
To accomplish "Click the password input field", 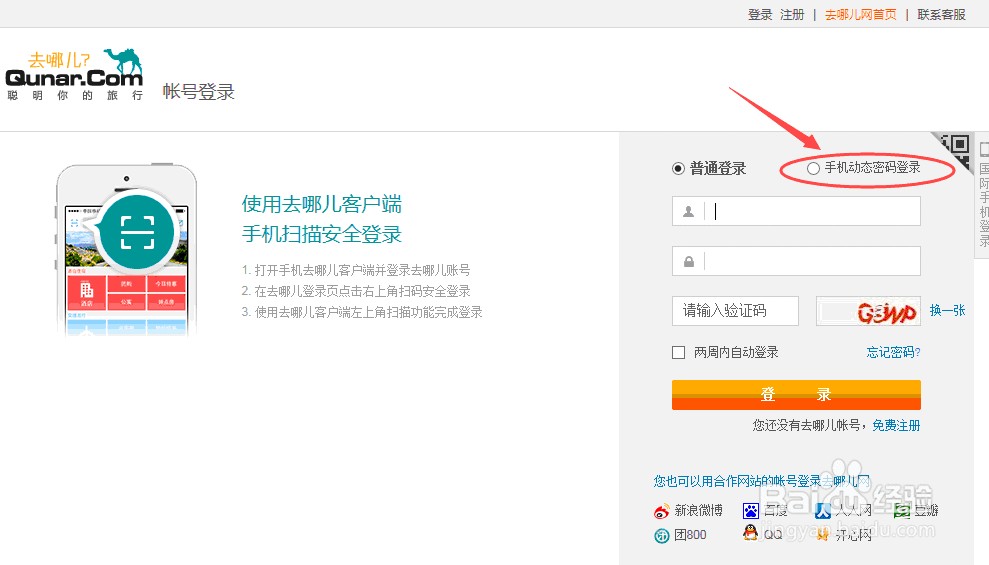I will (x=796, y=261).
